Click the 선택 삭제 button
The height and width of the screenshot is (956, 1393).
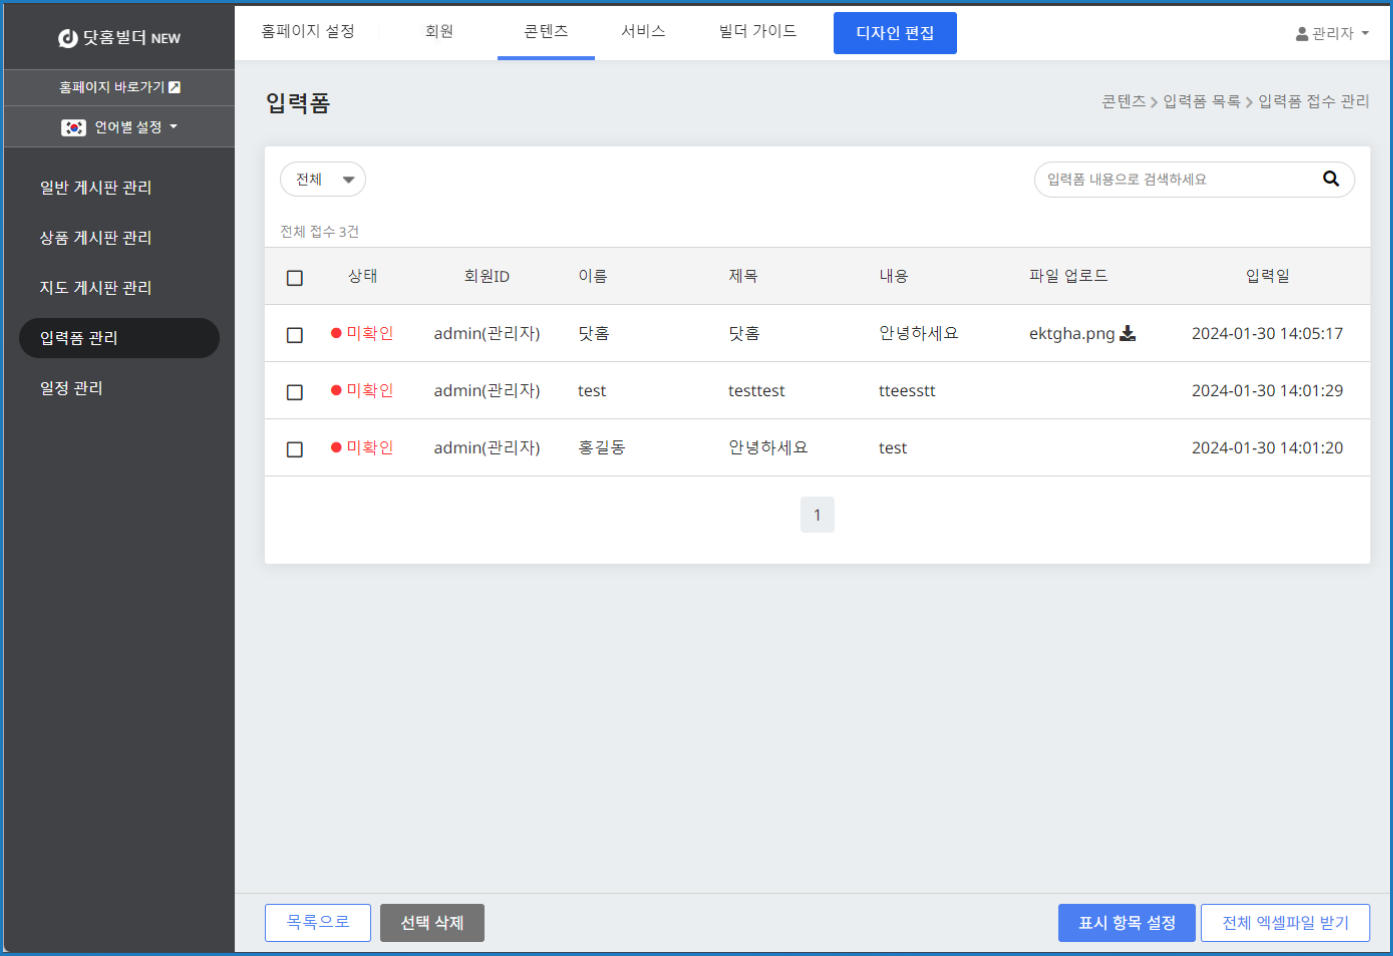(432, 923)
